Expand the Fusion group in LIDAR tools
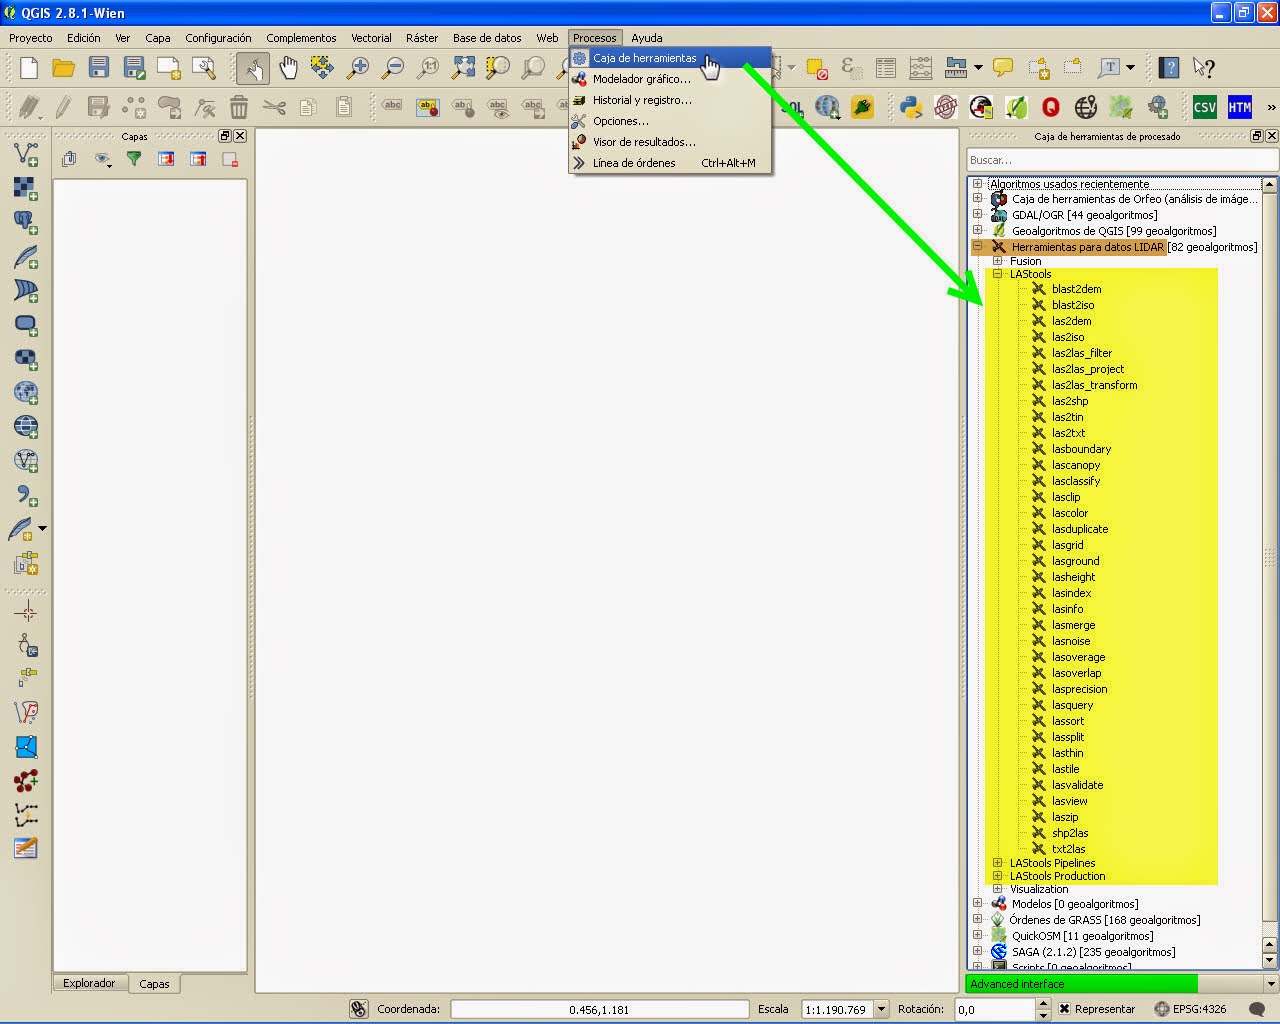Viewport: 1280px width, 1024px height. click(x=997, y=260)
